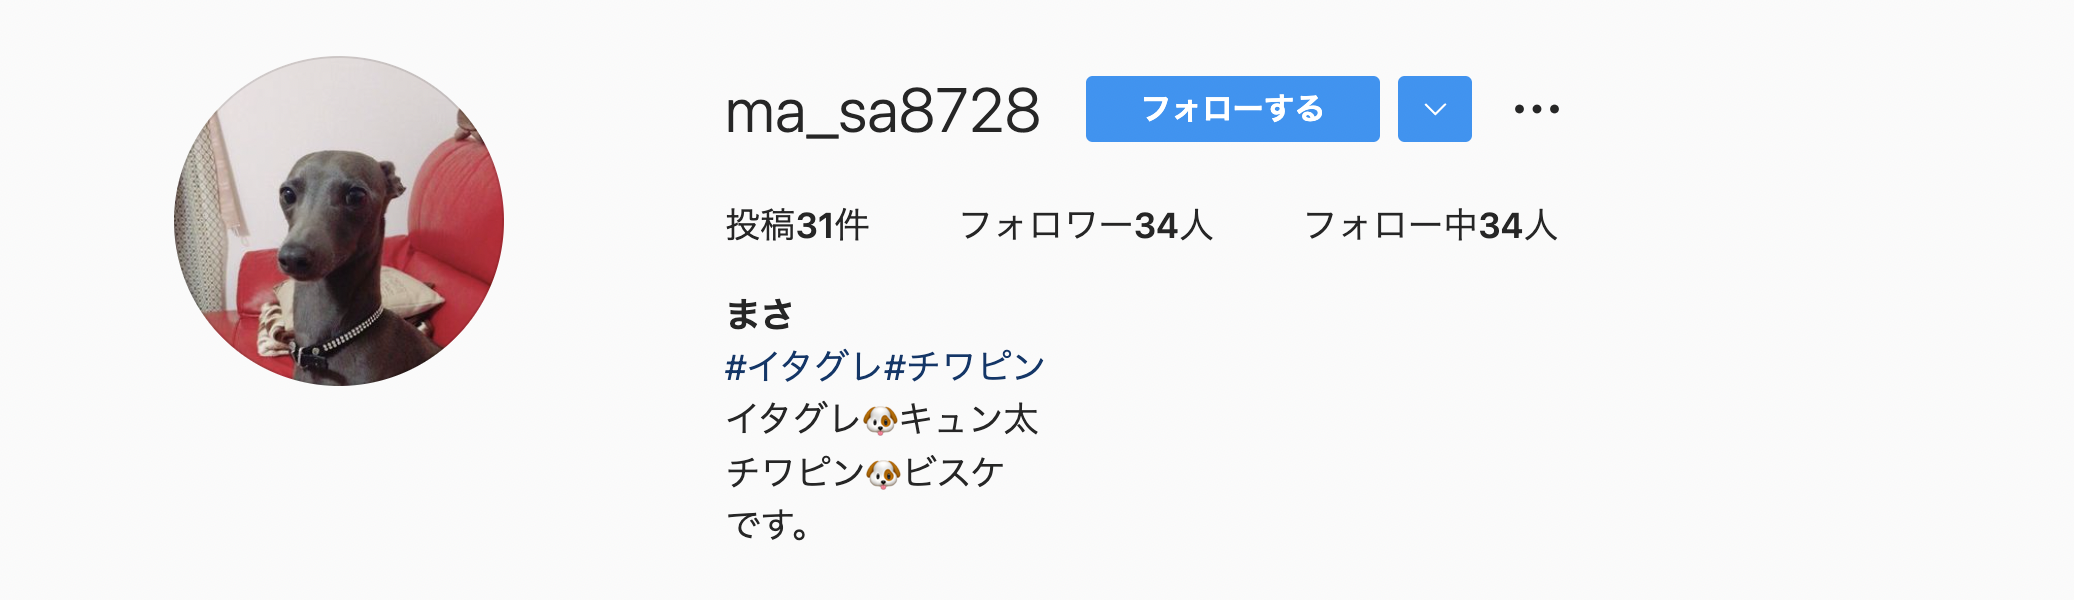Viewport: 2074px width, 600px height.
Task: Open the #チワピン hashtag link
Action: pos(965,366)
